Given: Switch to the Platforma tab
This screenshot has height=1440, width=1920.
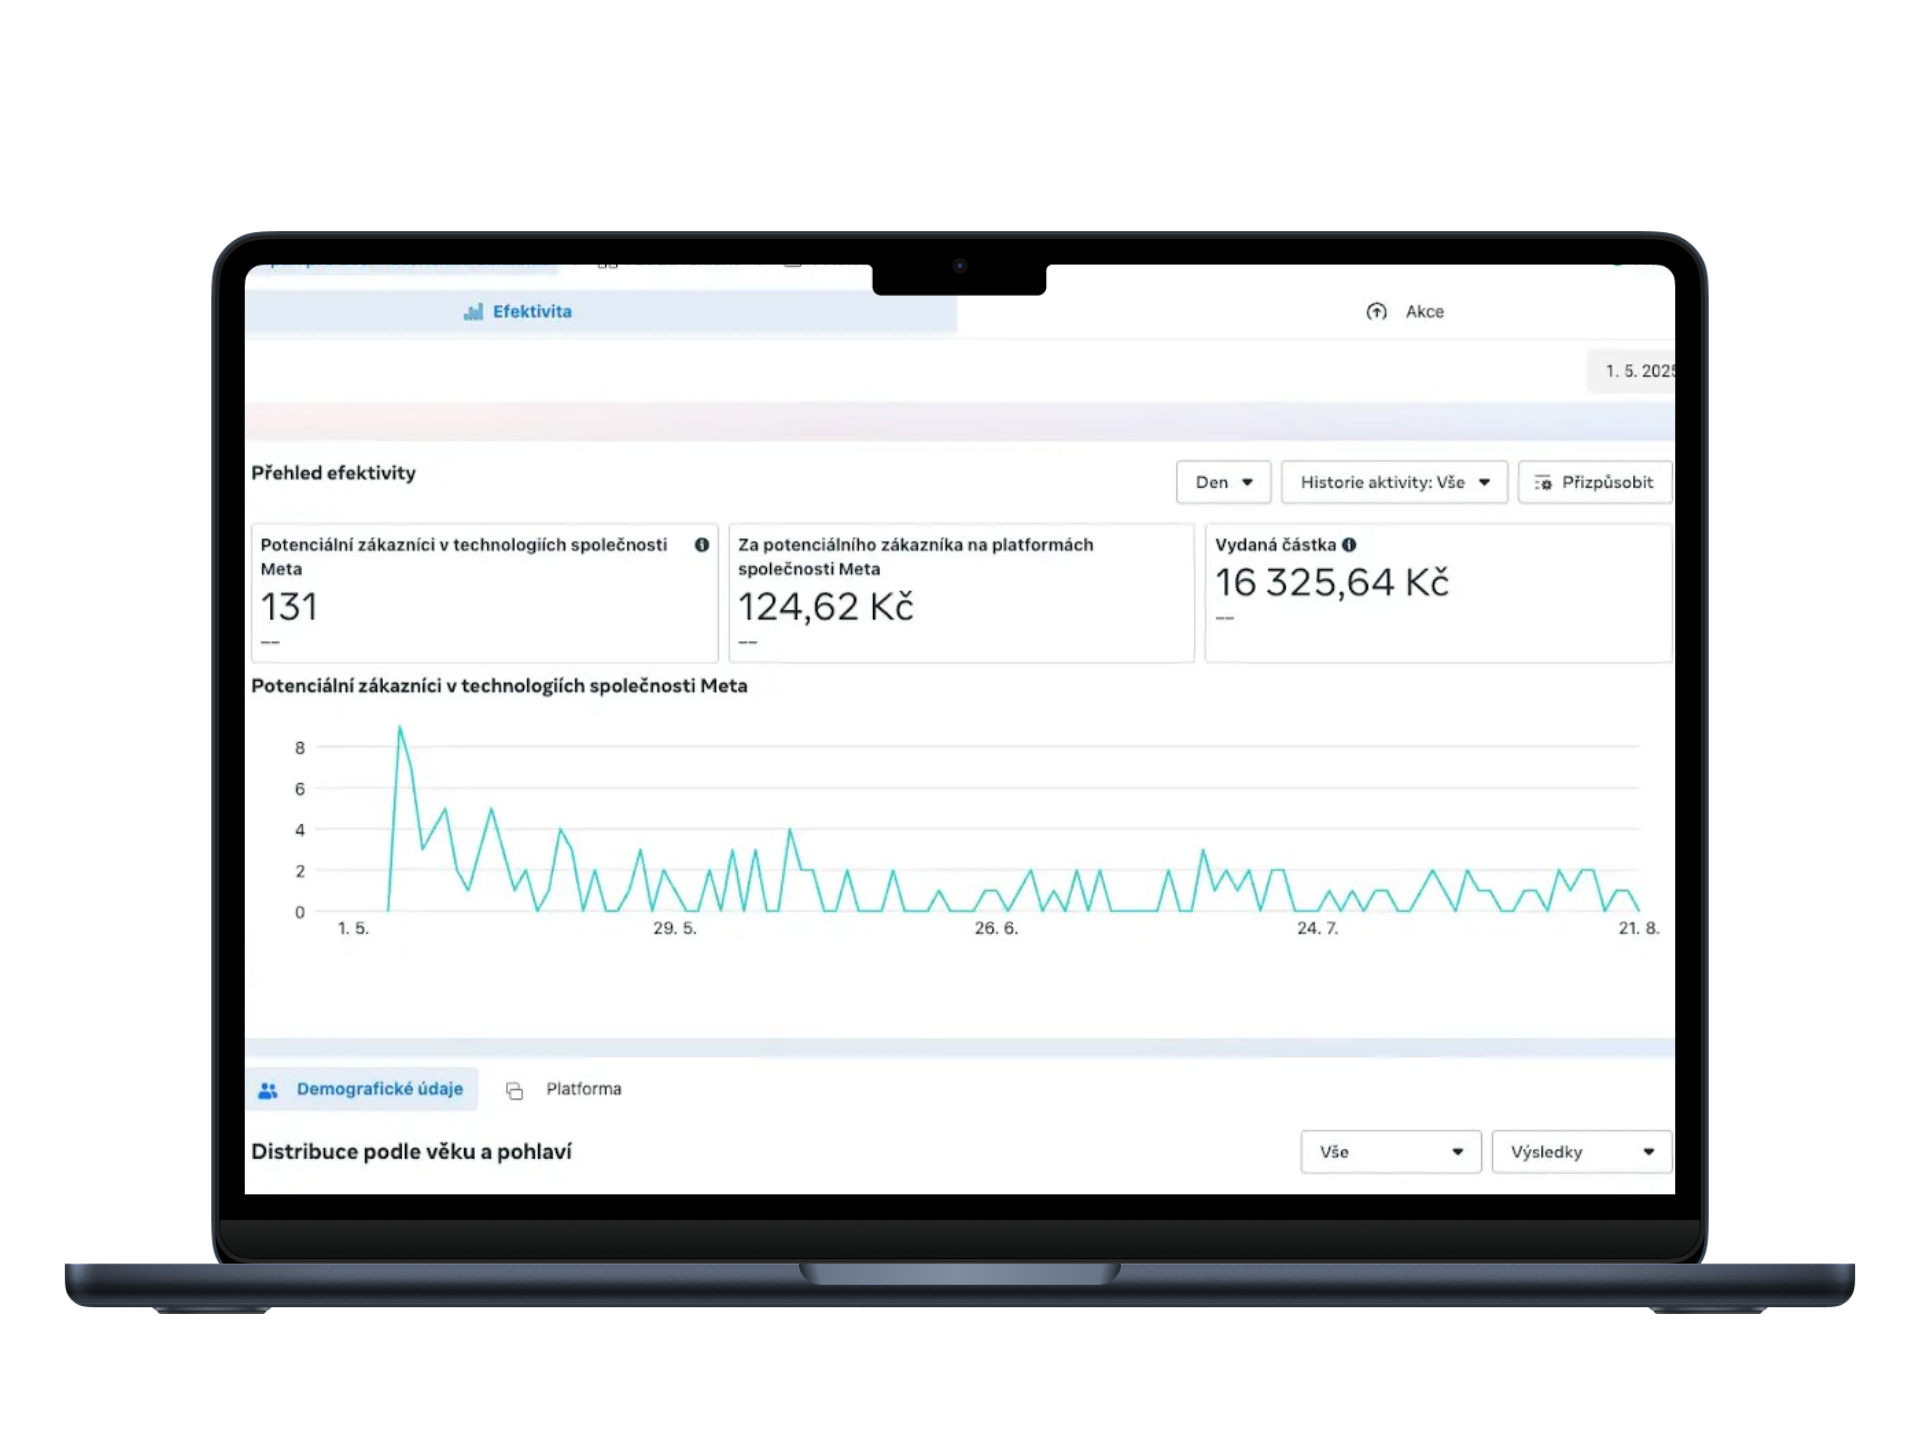Looking at the screenshot, I should click(583, 1089).
